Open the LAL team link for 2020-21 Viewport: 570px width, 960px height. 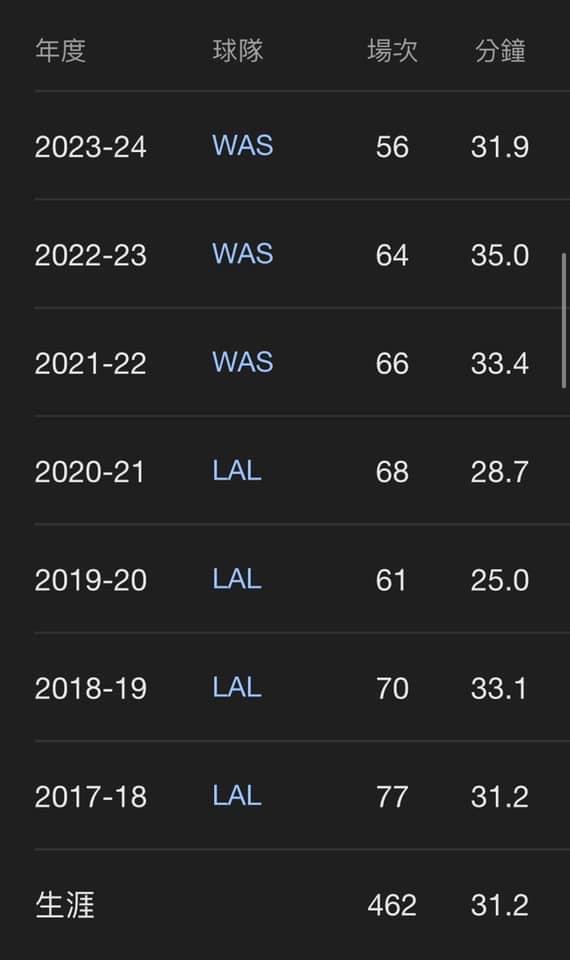pyautogui.click(x=236, y=471)
